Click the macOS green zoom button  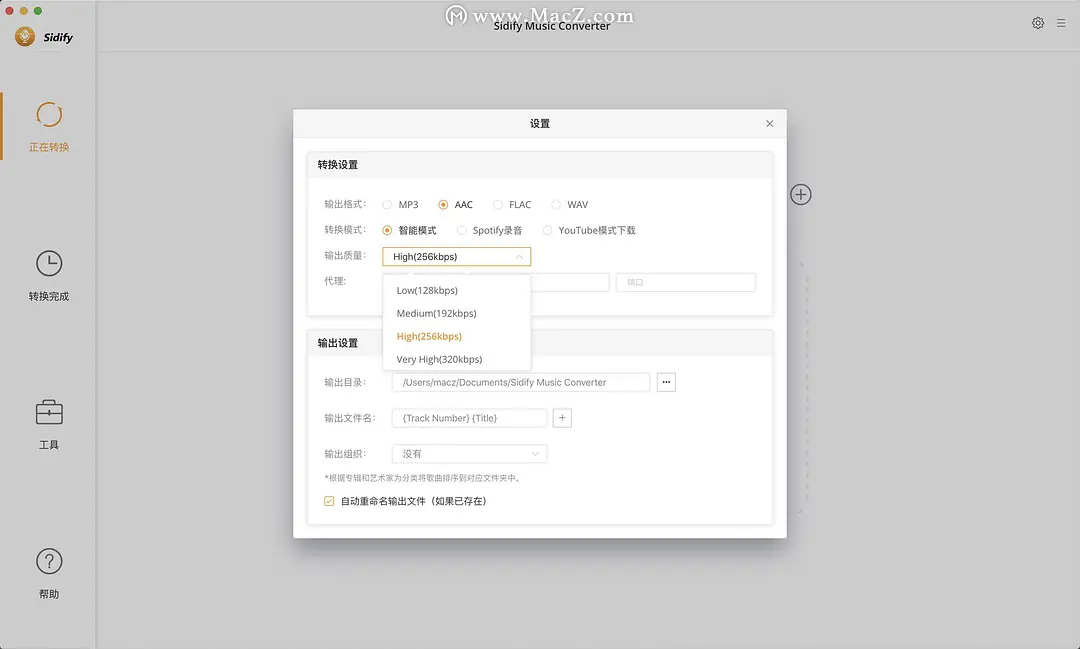[38, 10]
